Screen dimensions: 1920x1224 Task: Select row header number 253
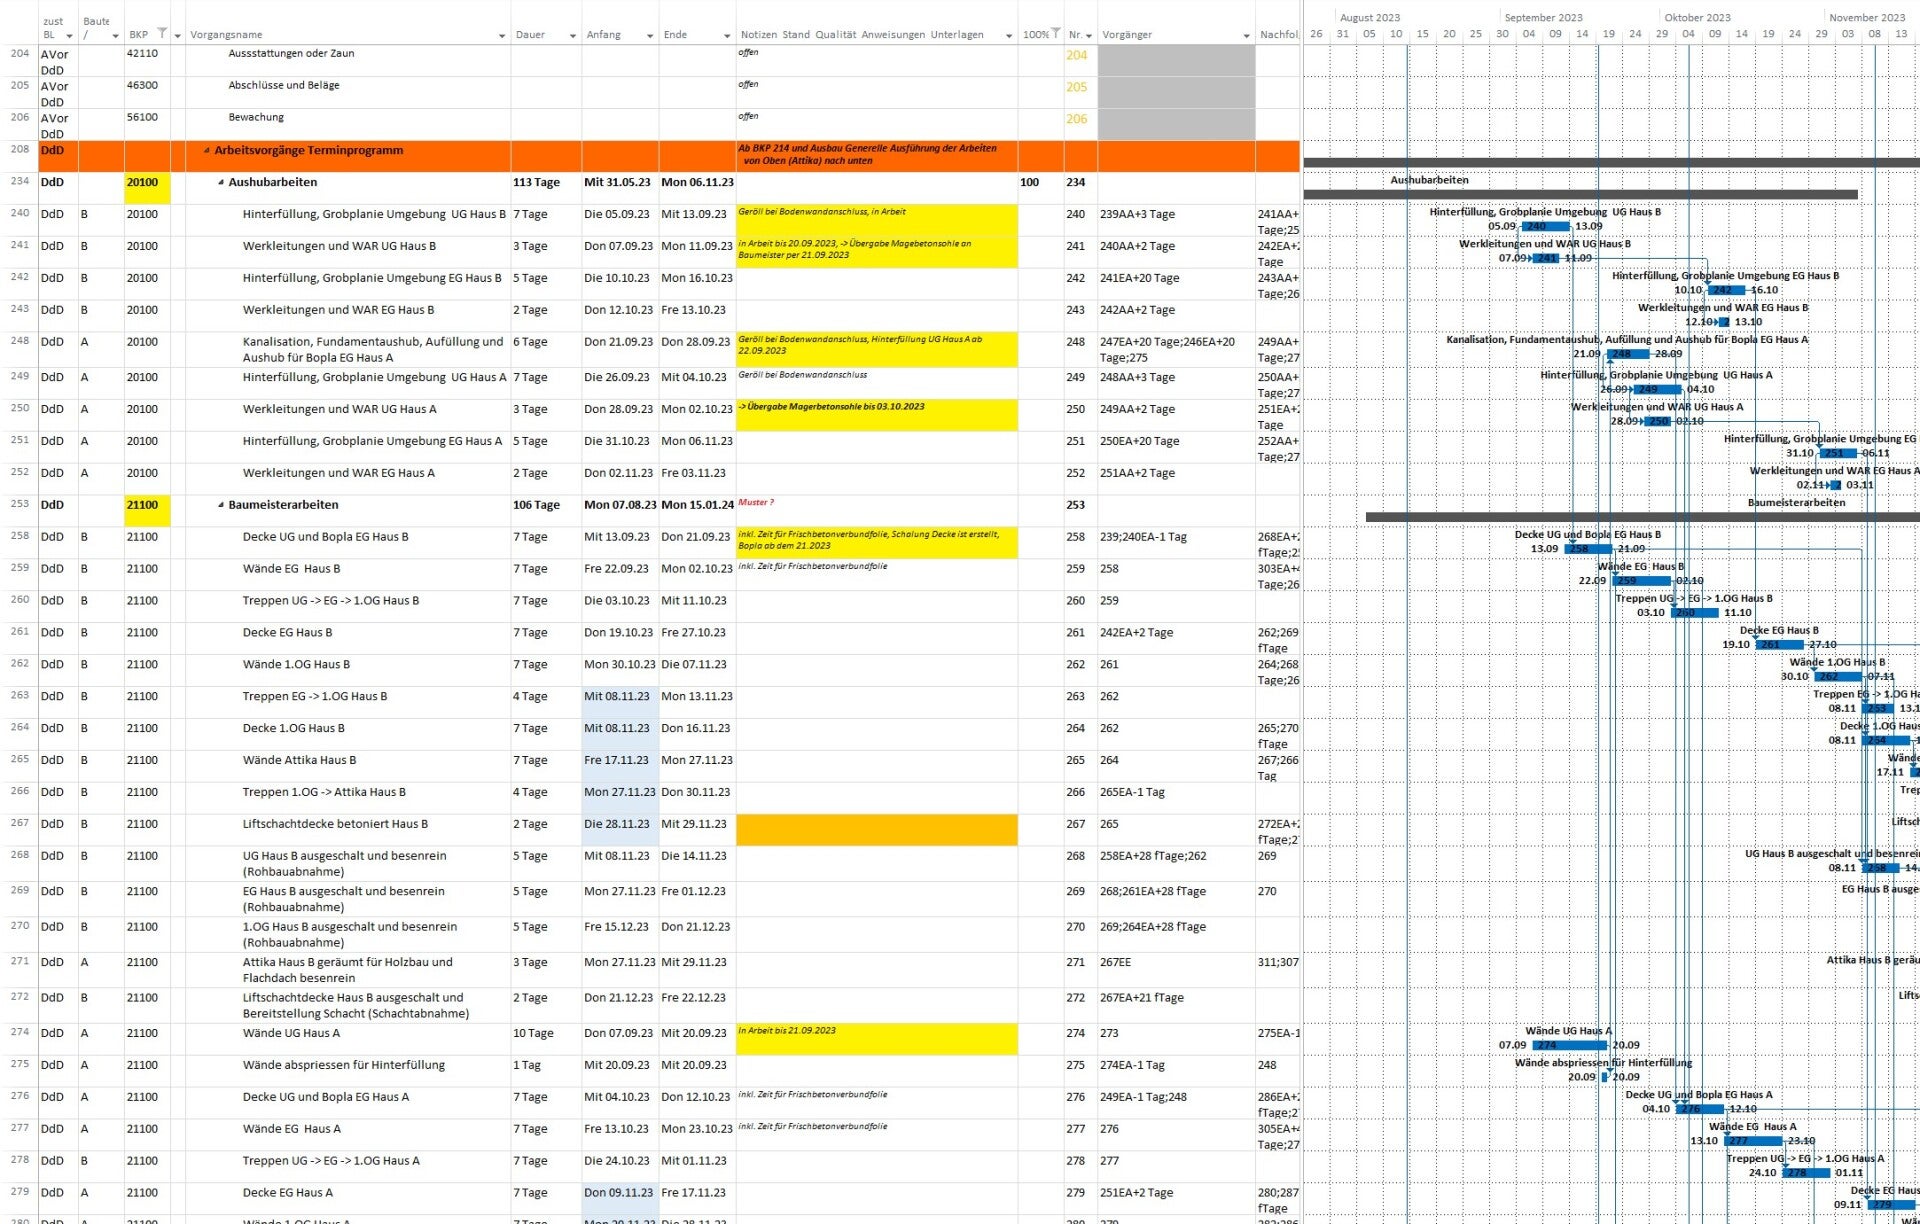(x=20, y=504)
